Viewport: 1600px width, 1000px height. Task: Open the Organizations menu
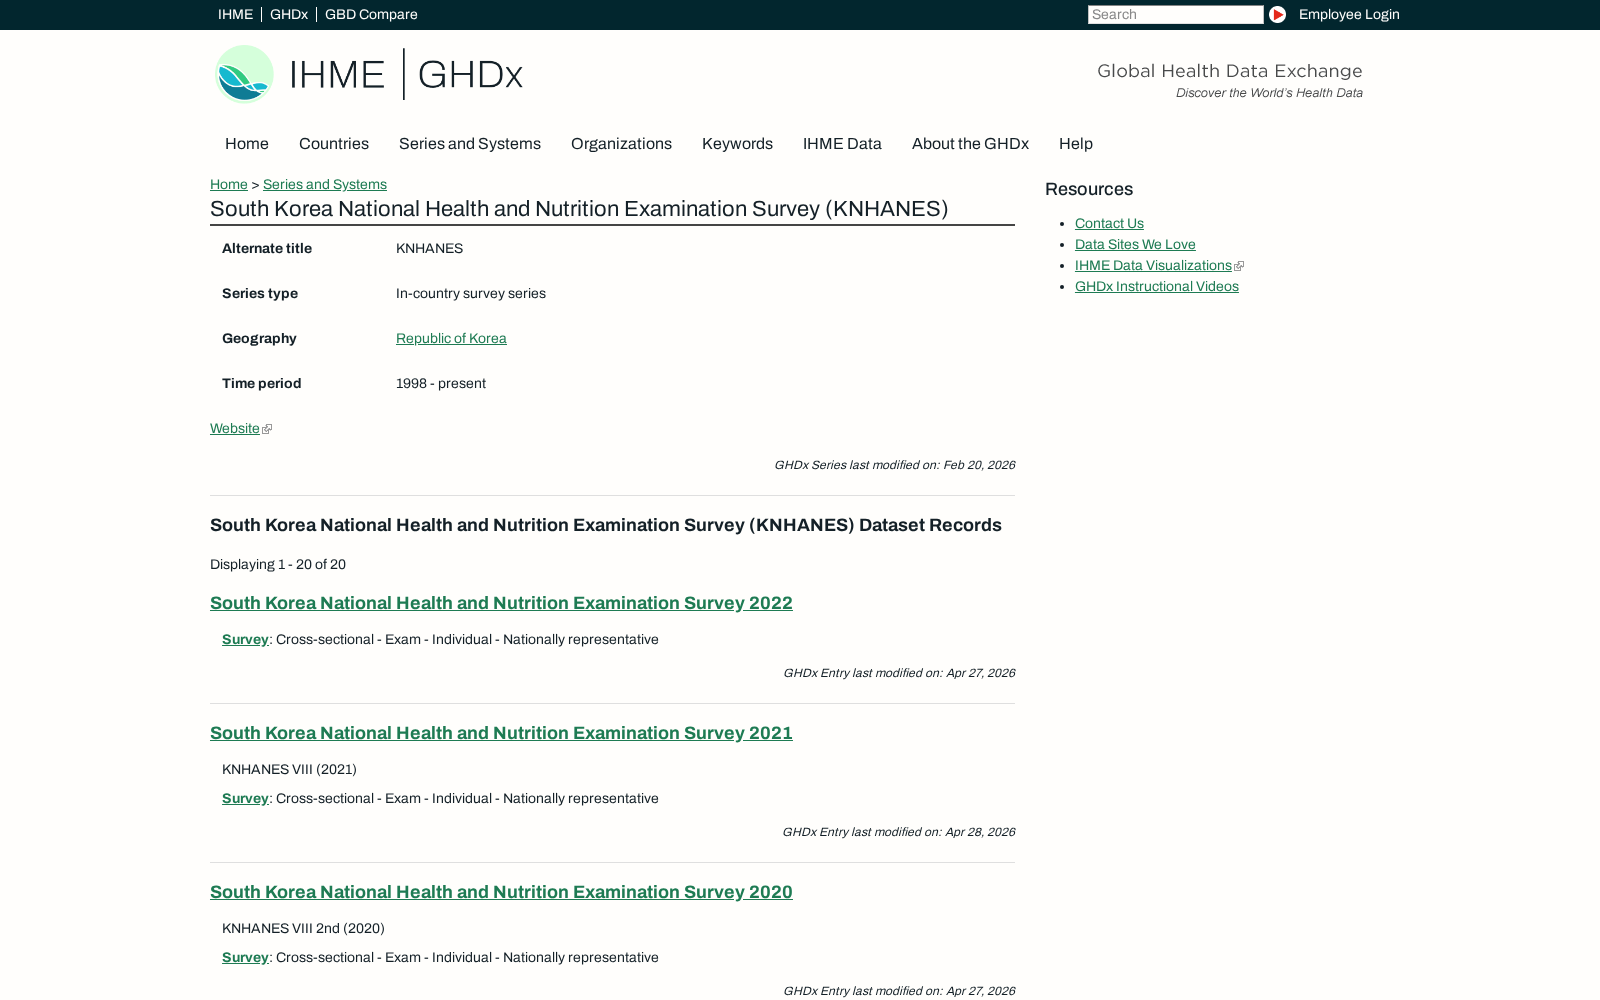[621, 144]
